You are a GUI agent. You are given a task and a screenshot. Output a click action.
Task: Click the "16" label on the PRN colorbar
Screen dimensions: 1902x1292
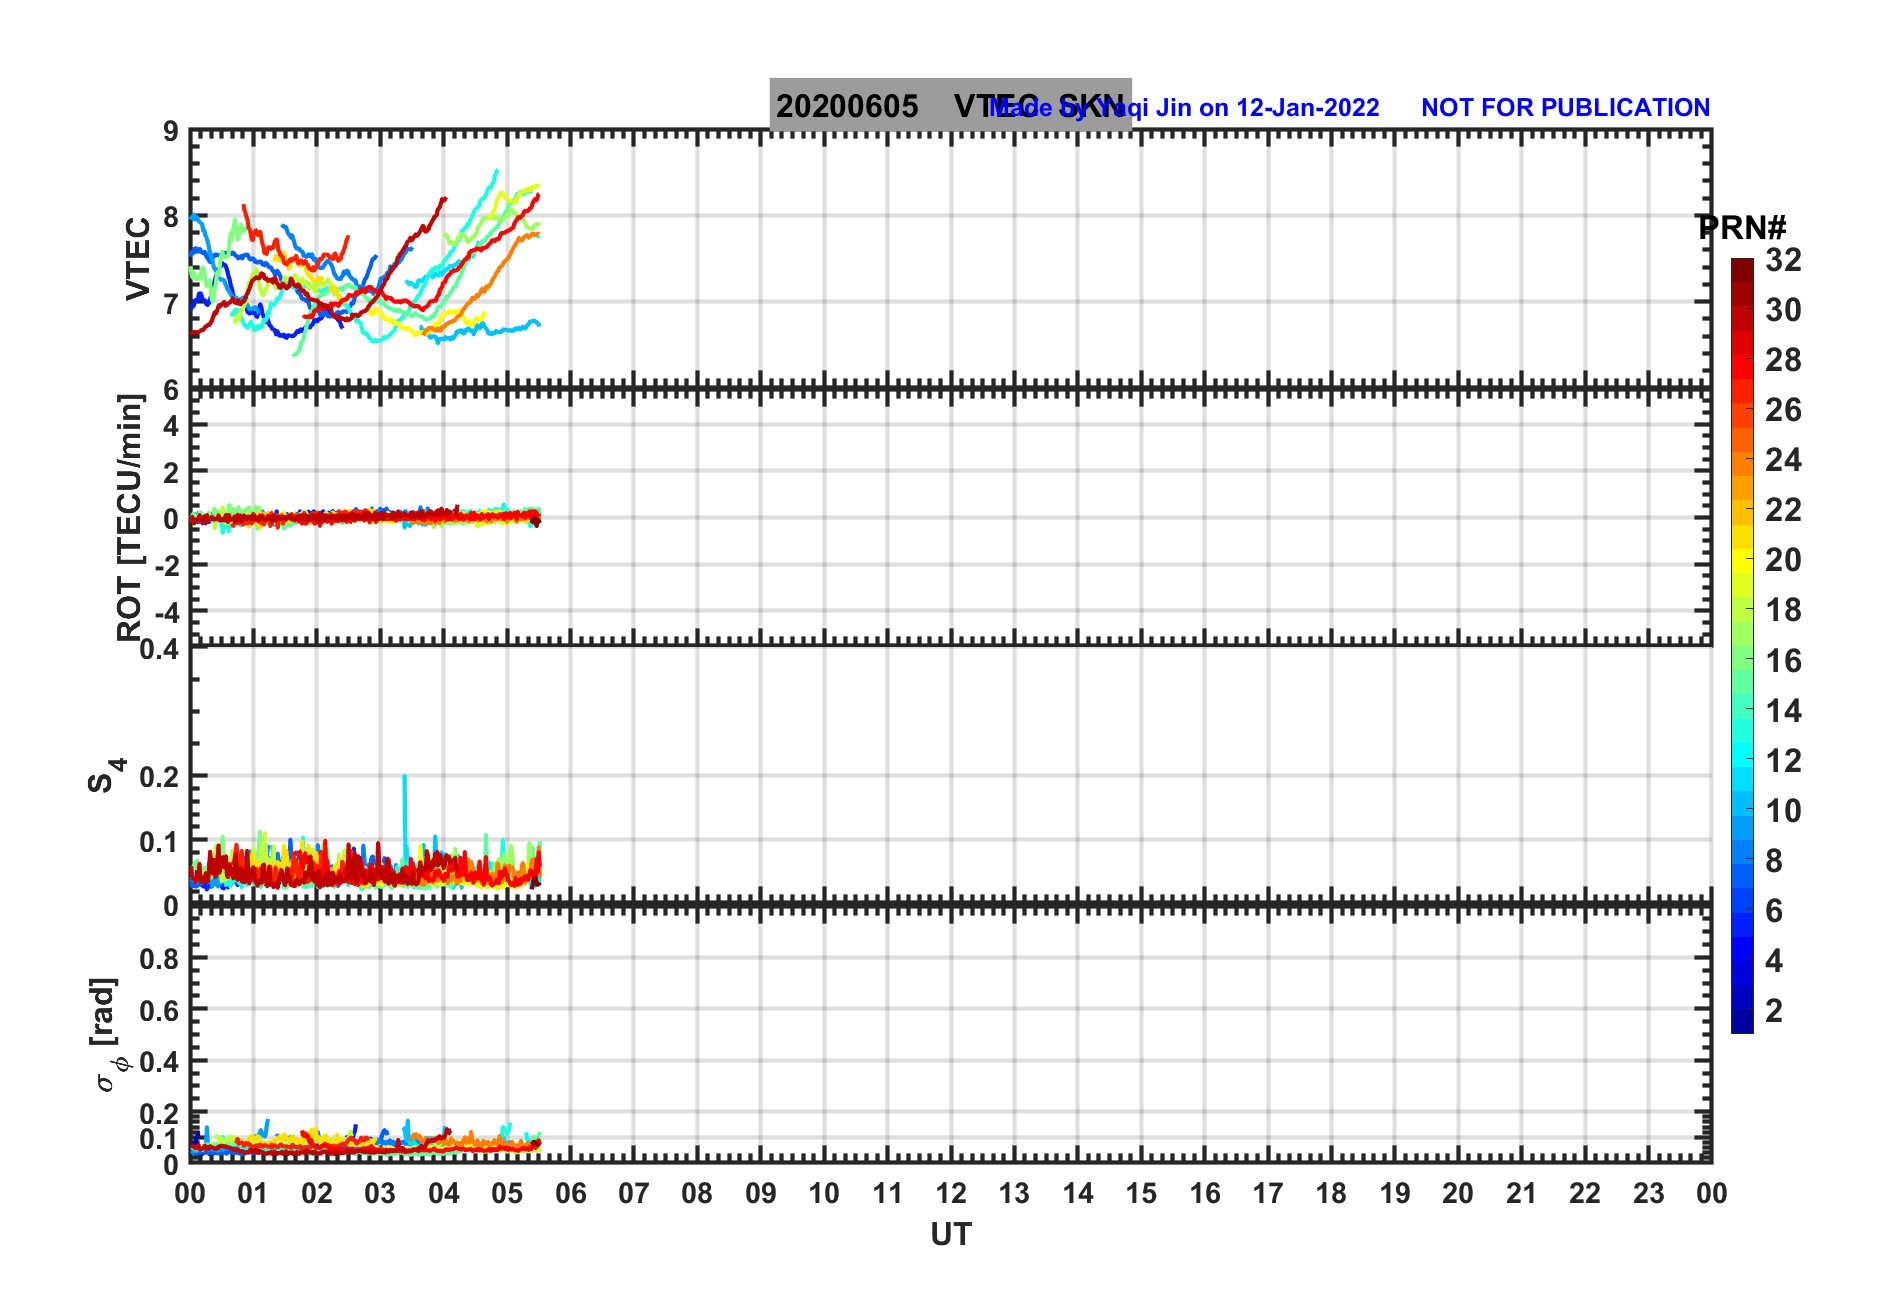click(x=1783, y=661)
